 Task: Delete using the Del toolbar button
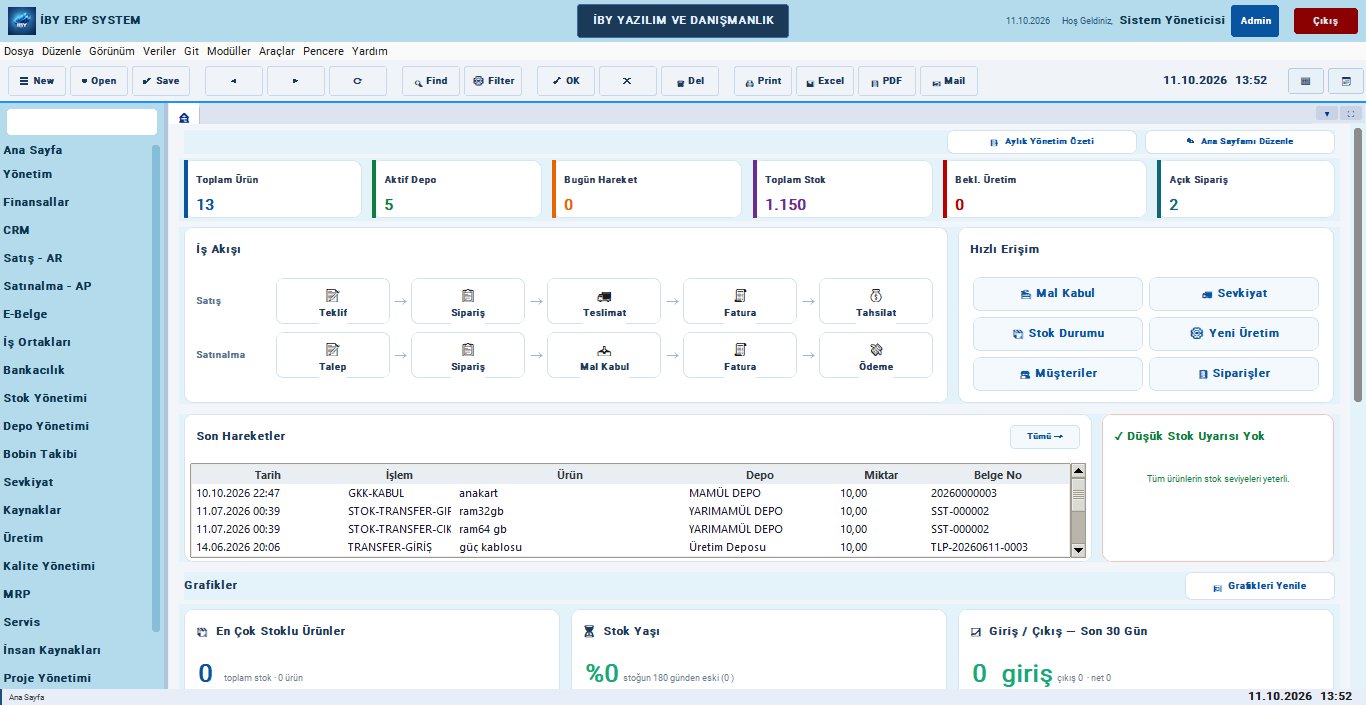690,81
